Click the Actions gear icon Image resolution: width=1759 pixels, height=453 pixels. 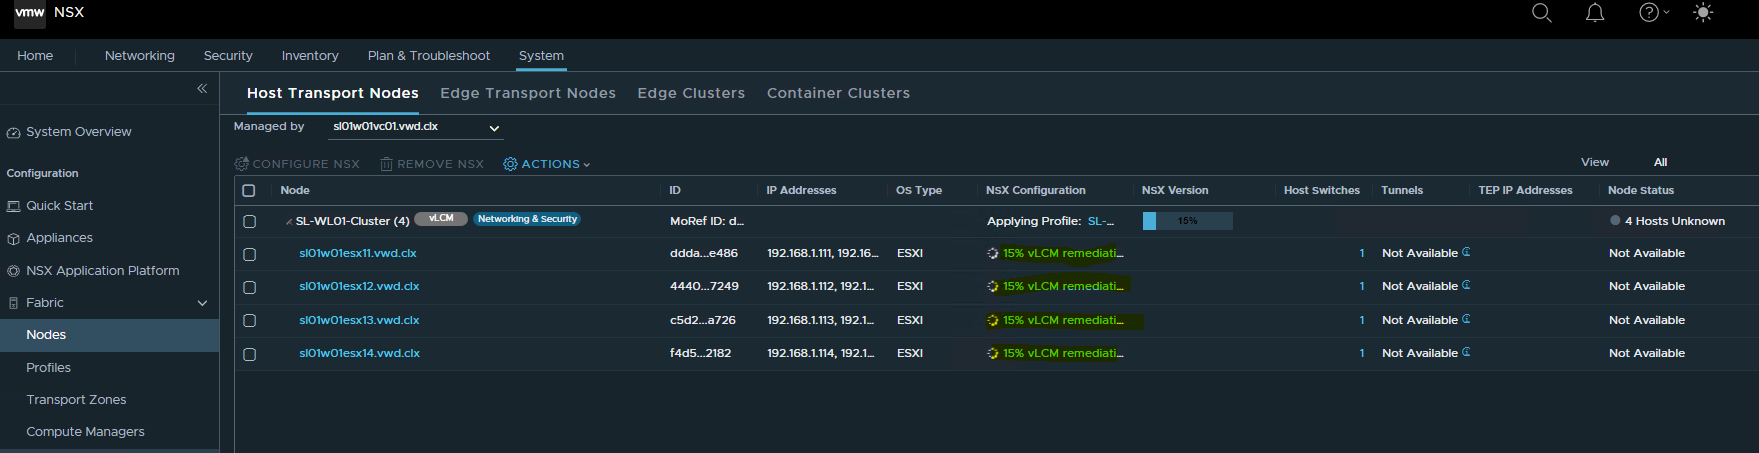[510, 164]
